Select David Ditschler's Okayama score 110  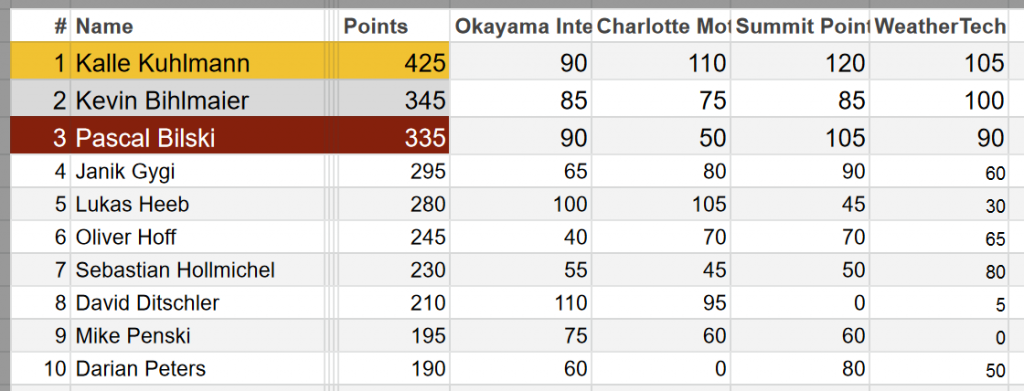click(520, 302)
